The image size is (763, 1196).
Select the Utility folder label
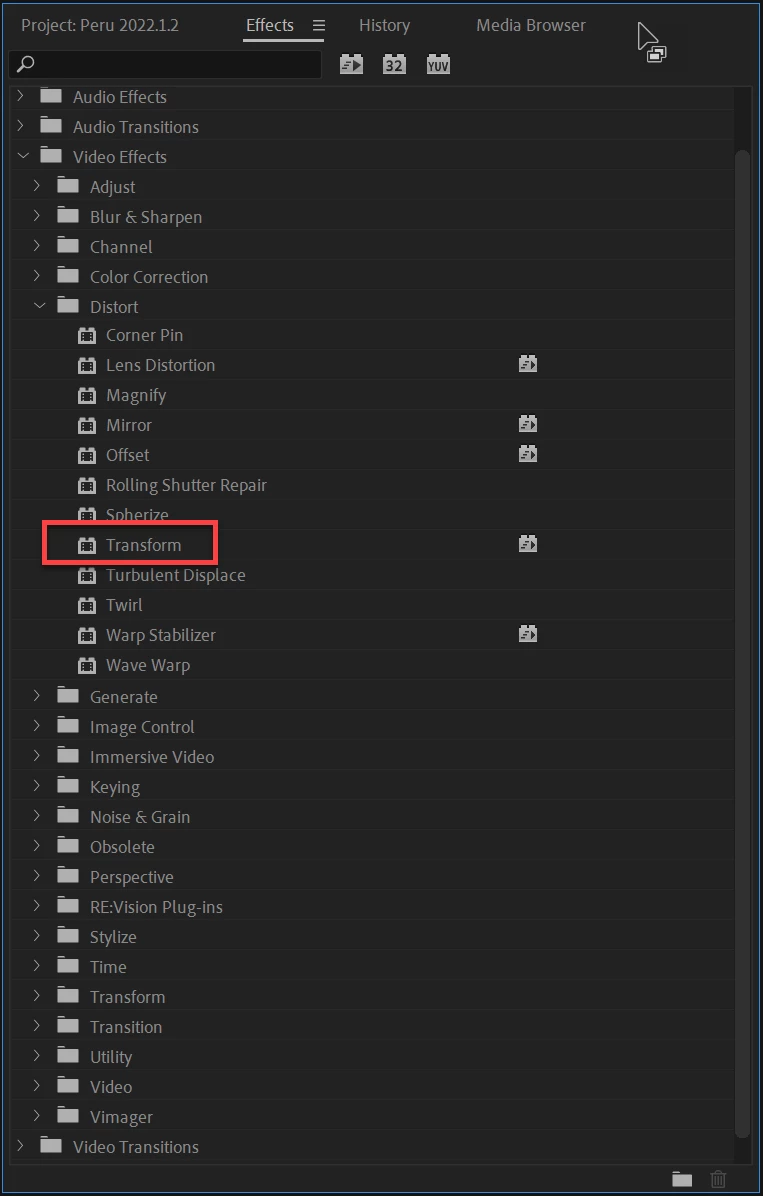click(111, 1057)
